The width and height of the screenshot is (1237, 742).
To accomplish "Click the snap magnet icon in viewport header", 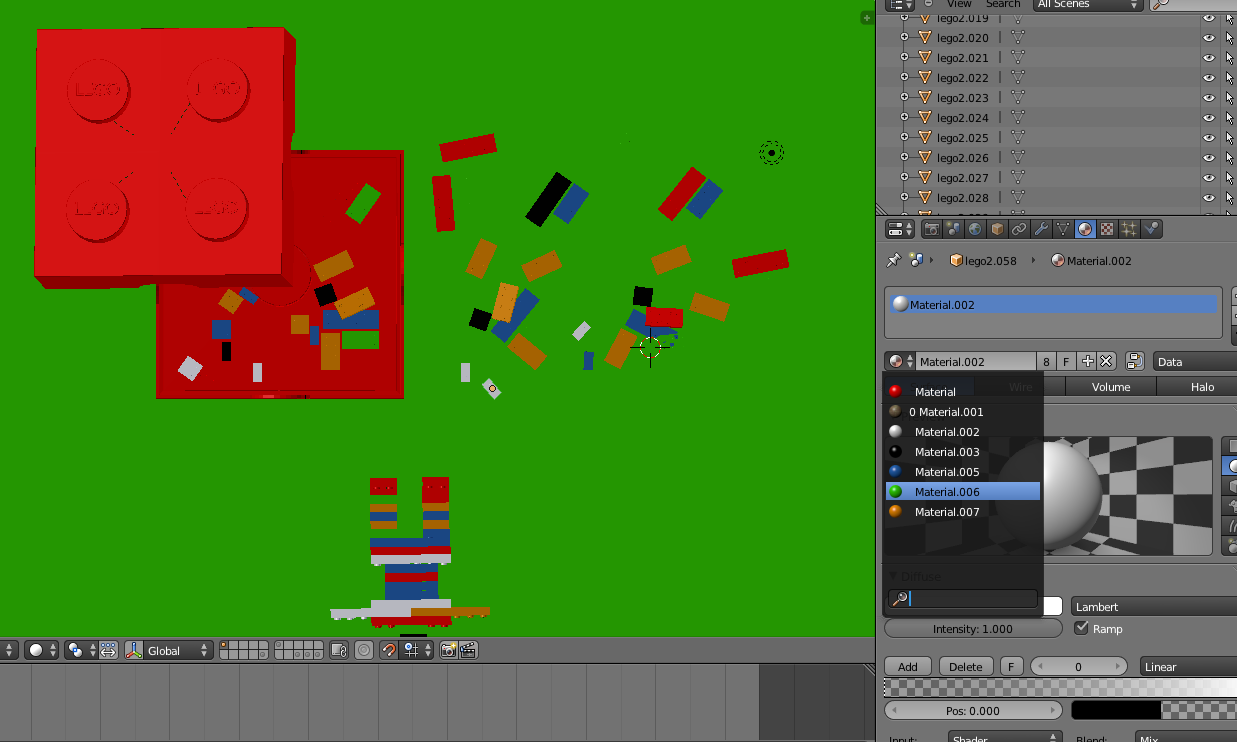I will point(389,650).
